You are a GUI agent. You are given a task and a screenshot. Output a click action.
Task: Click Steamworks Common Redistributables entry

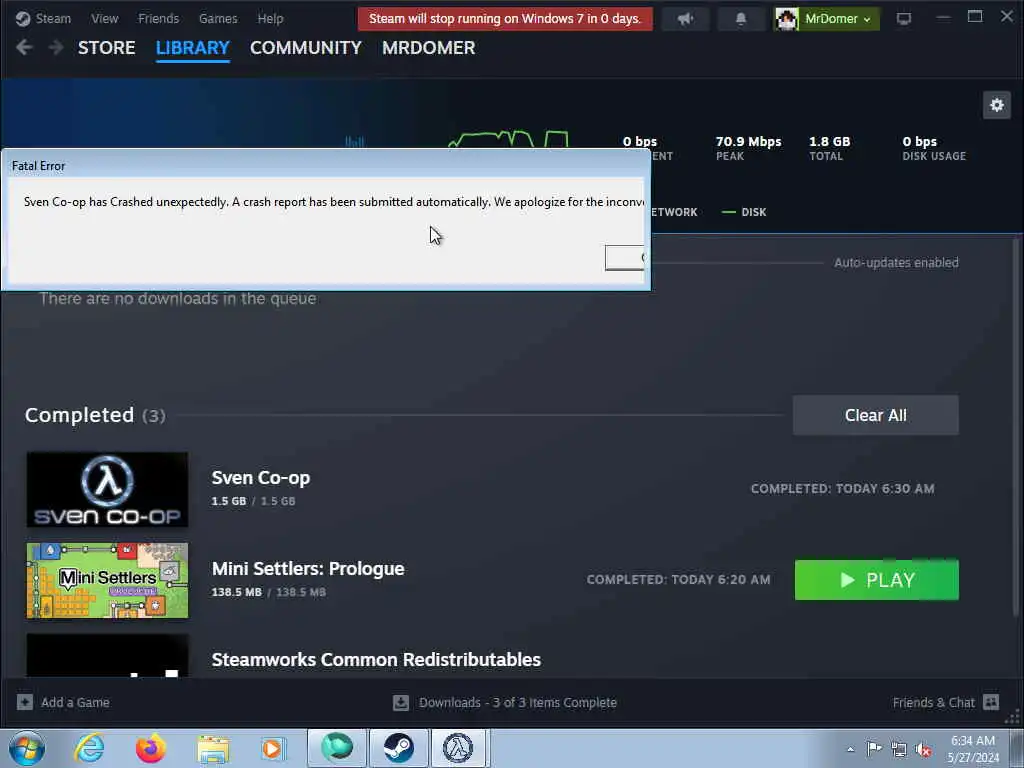[376, 660]
